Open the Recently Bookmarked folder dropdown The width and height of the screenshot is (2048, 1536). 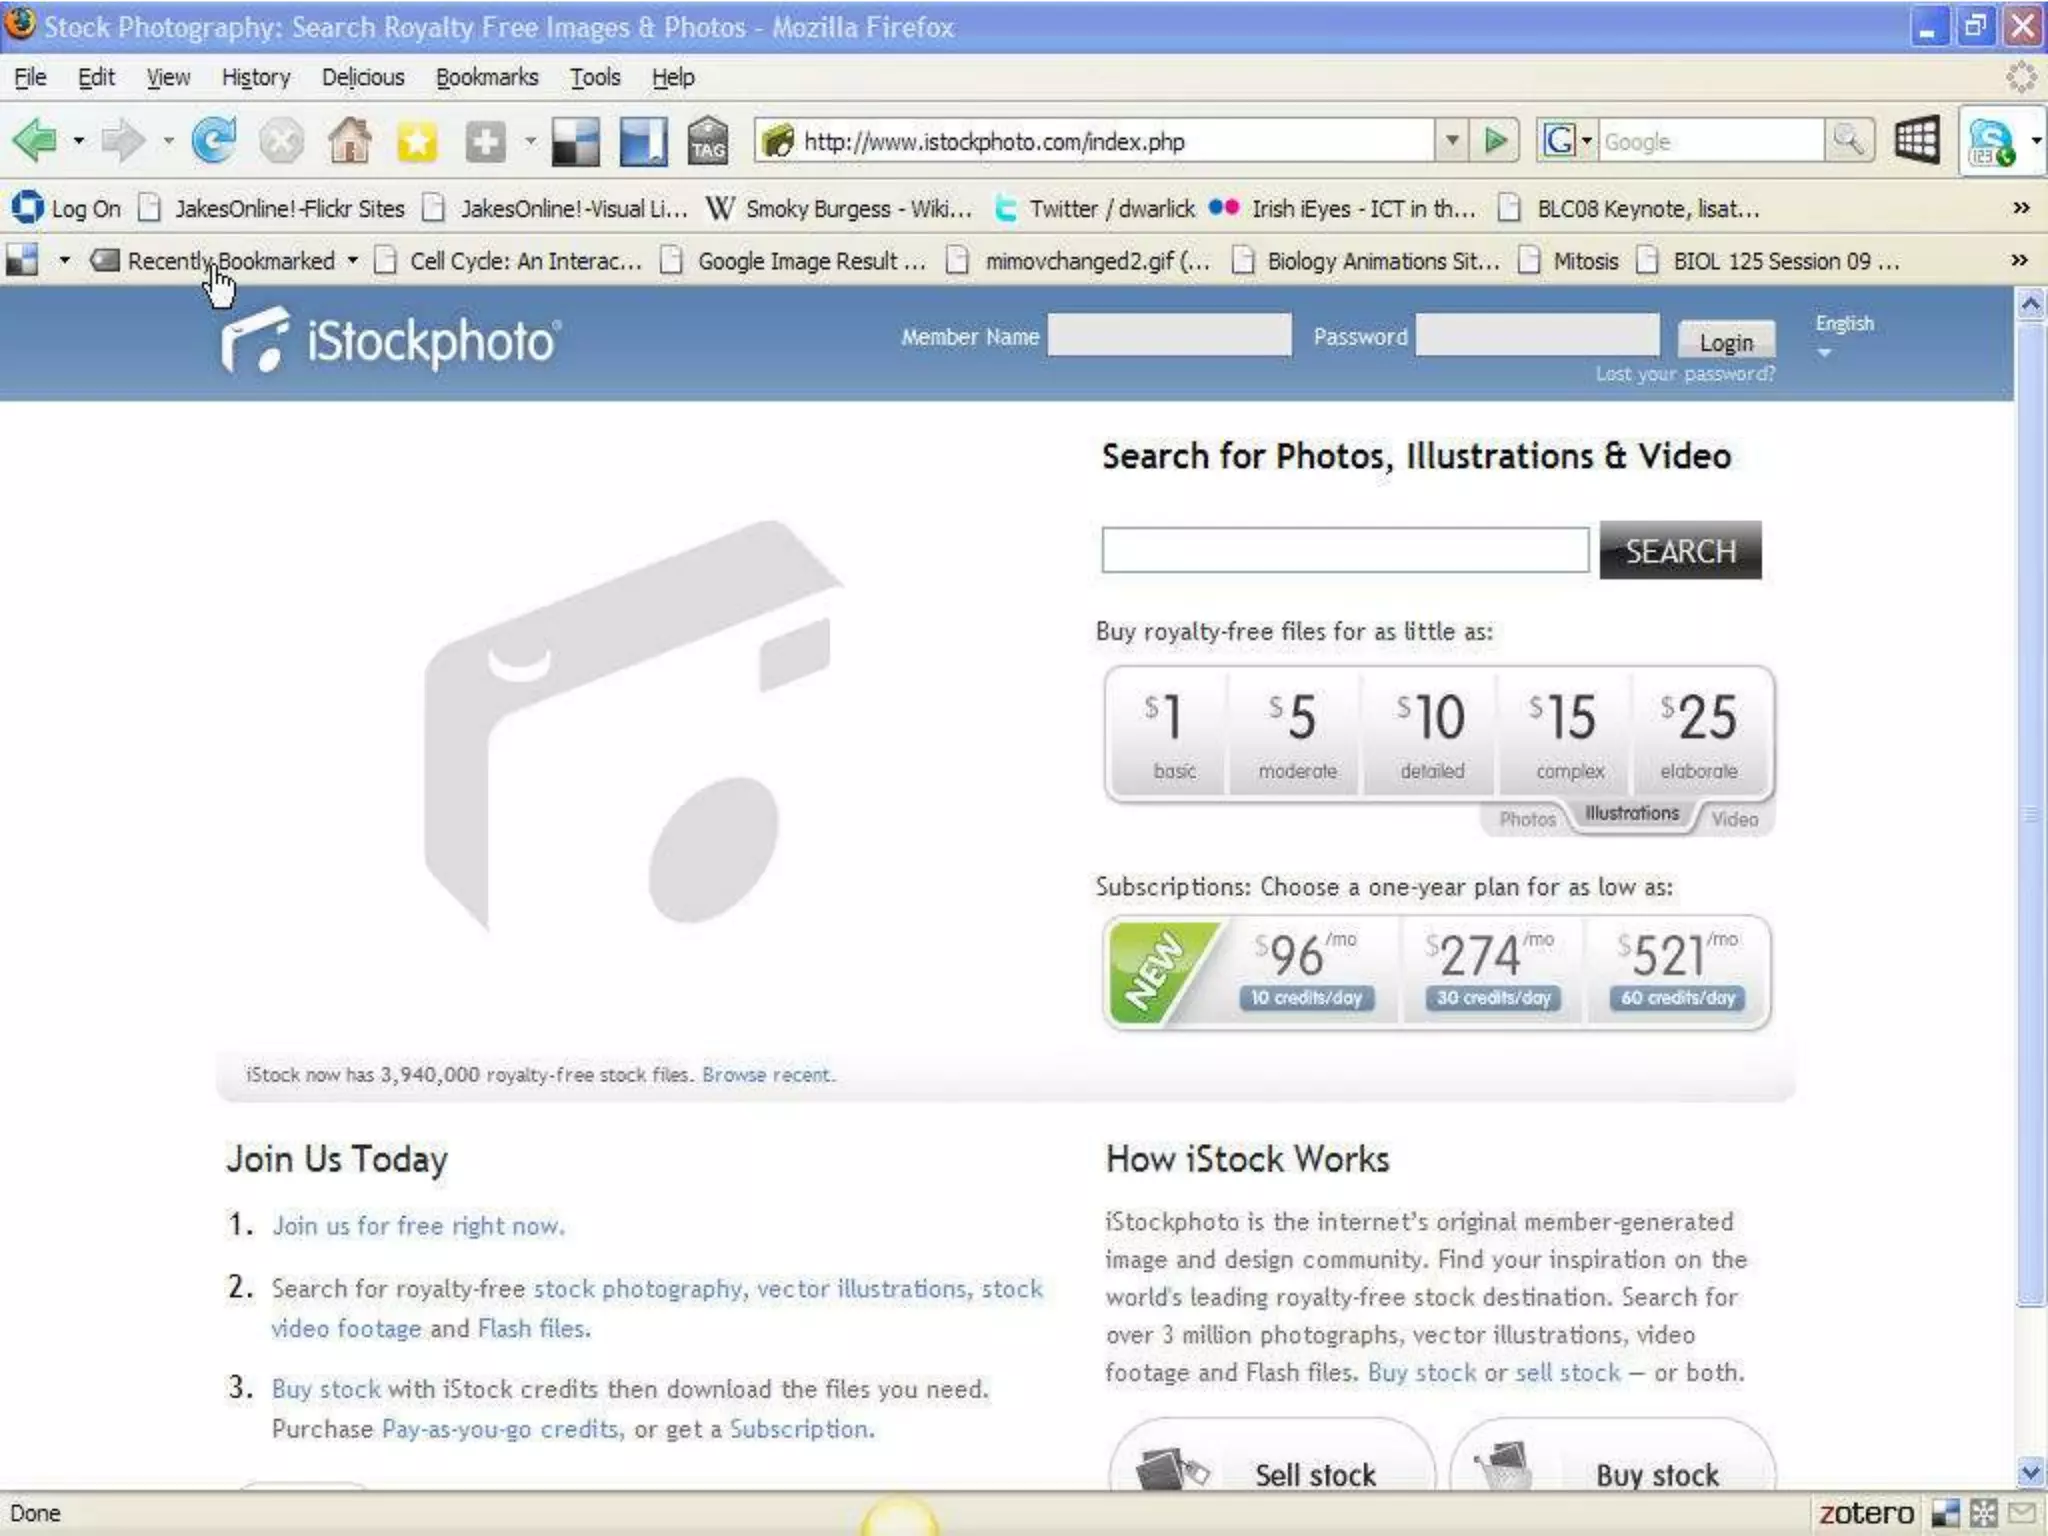point(232,261)
